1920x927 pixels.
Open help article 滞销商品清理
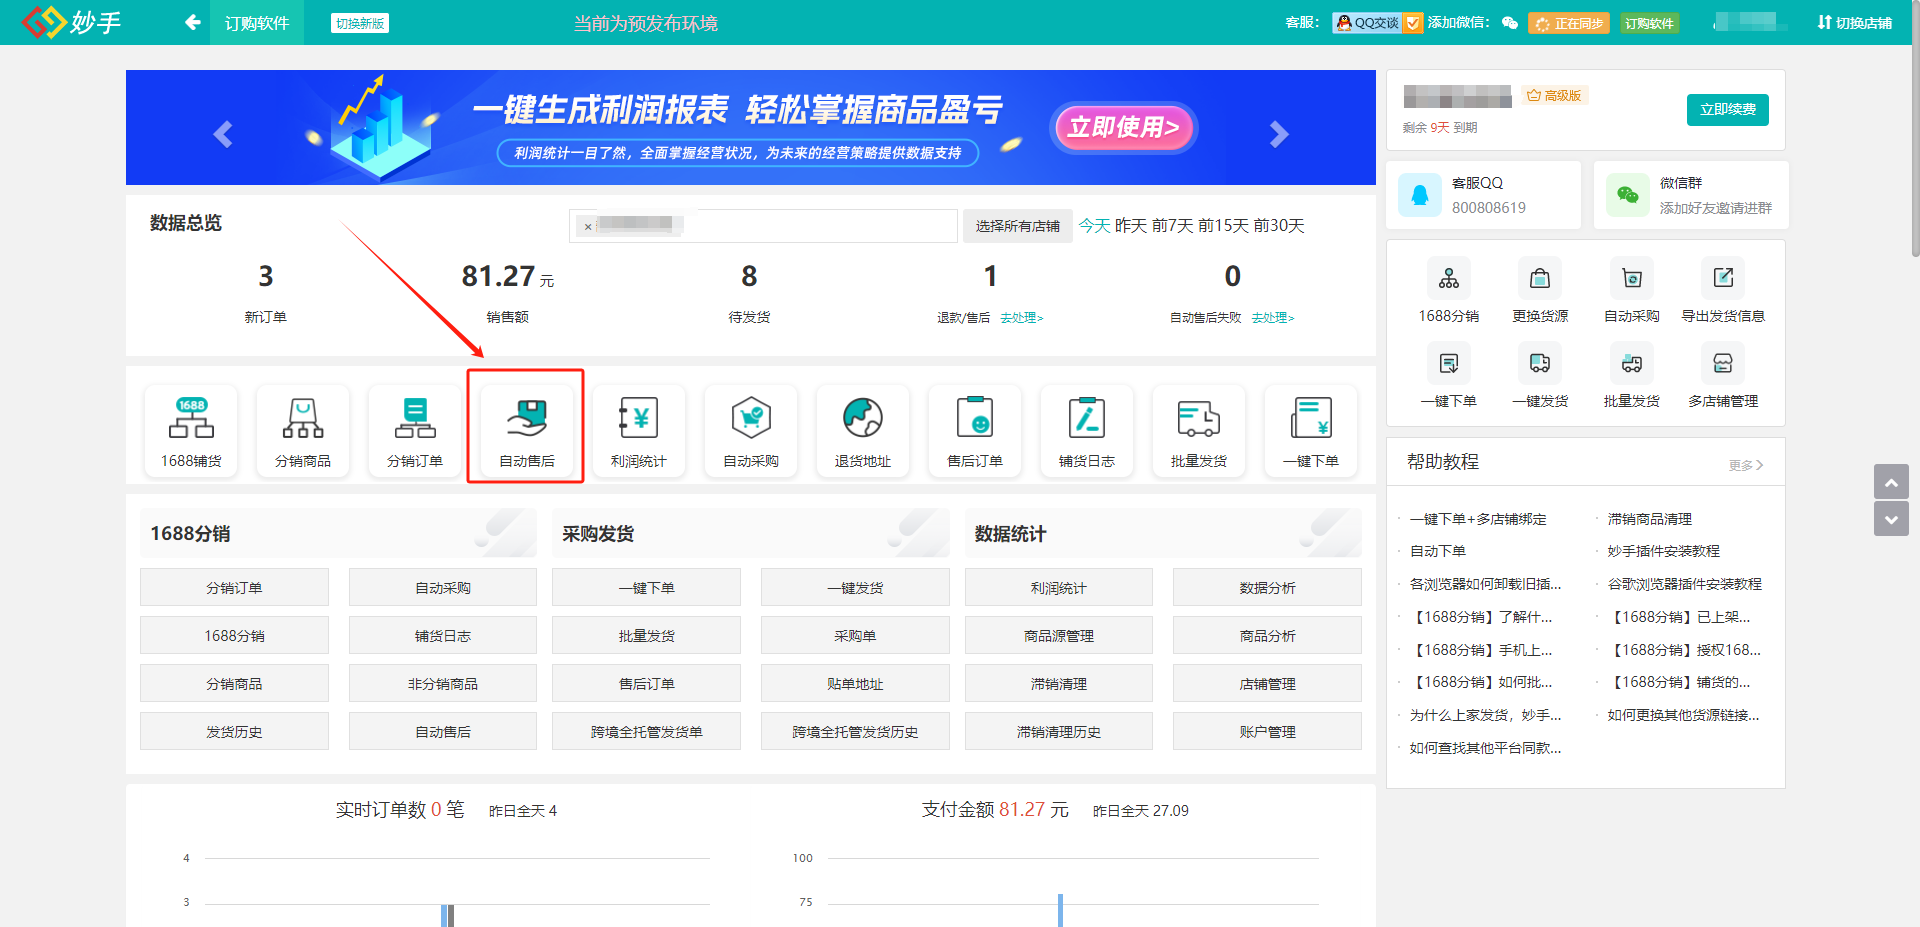click(1650, 519)
